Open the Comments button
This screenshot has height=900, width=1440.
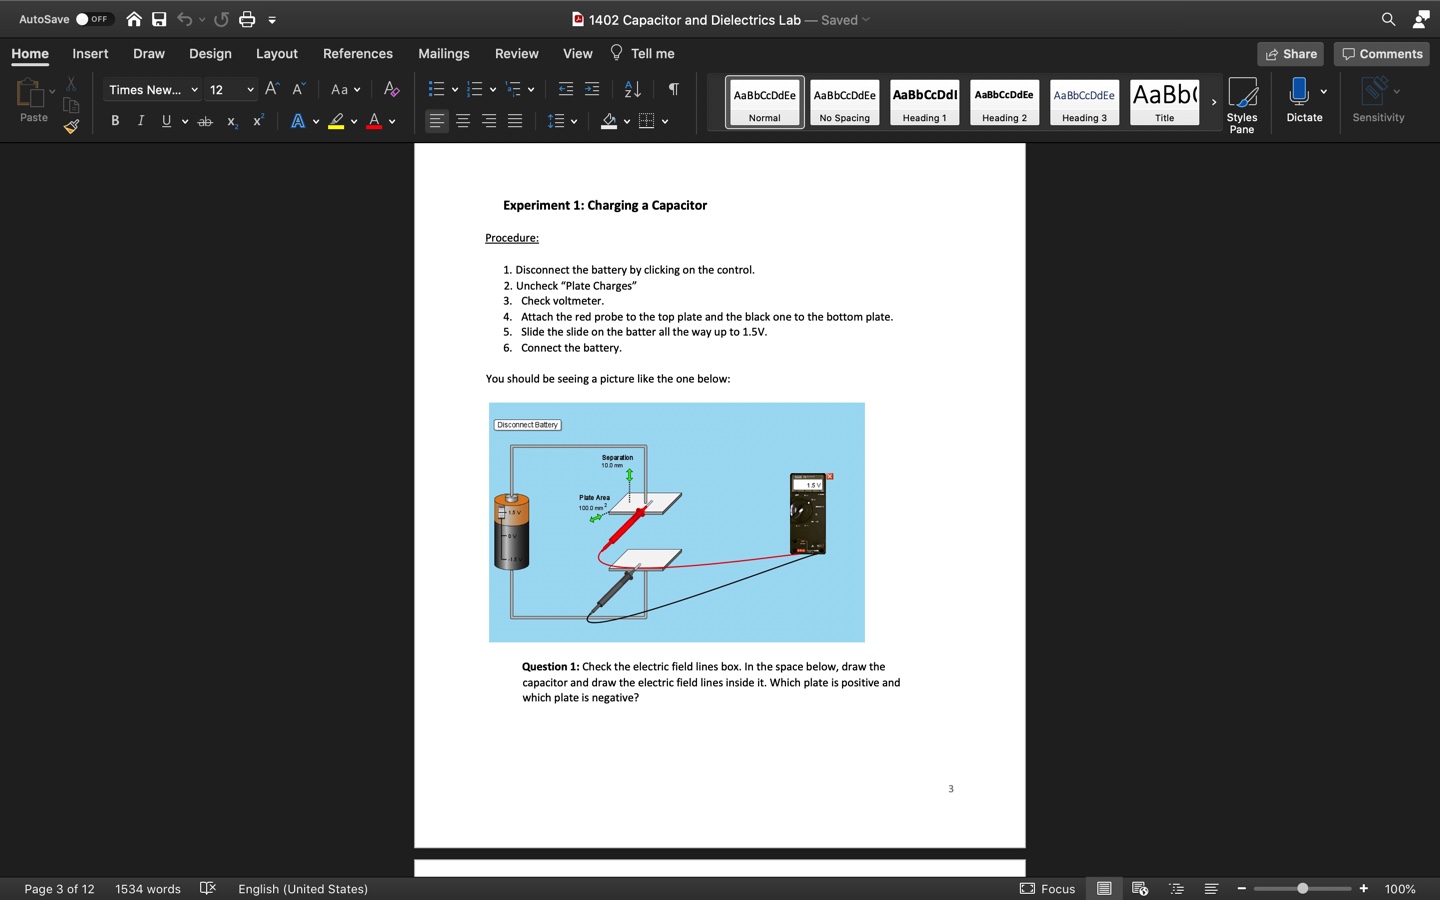coord(1382,54)
